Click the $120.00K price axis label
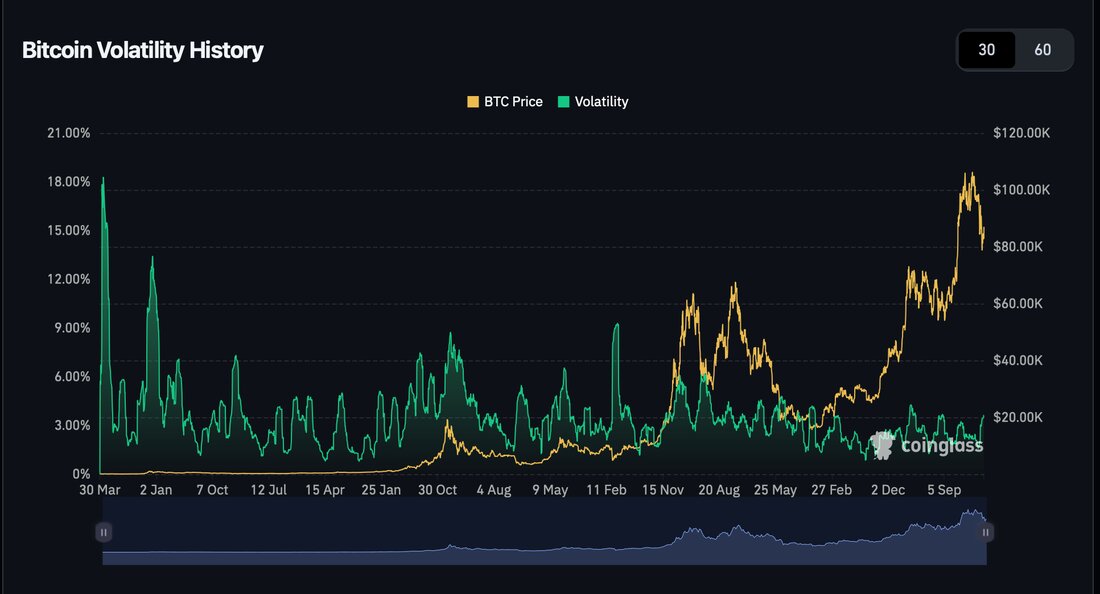1100x594 pixels. pos(1022,132)
